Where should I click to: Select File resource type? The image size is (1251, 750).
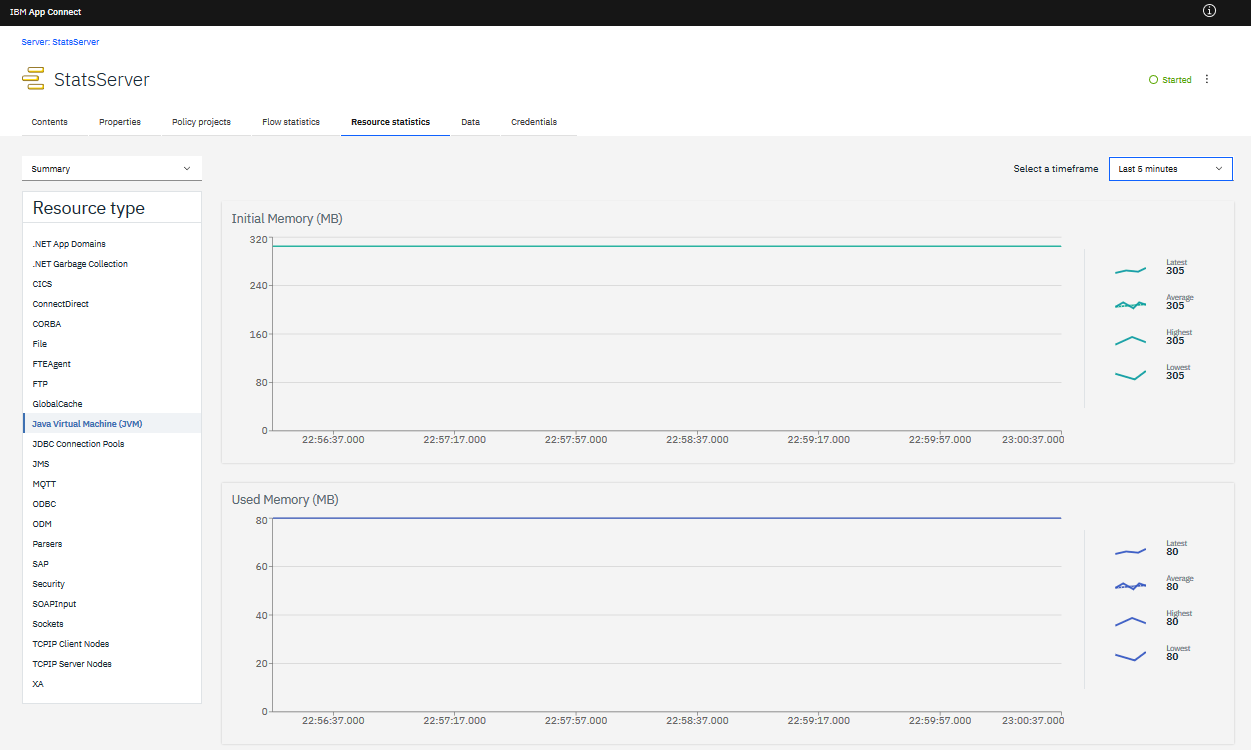pyautogui.click(x=112, y=344)
